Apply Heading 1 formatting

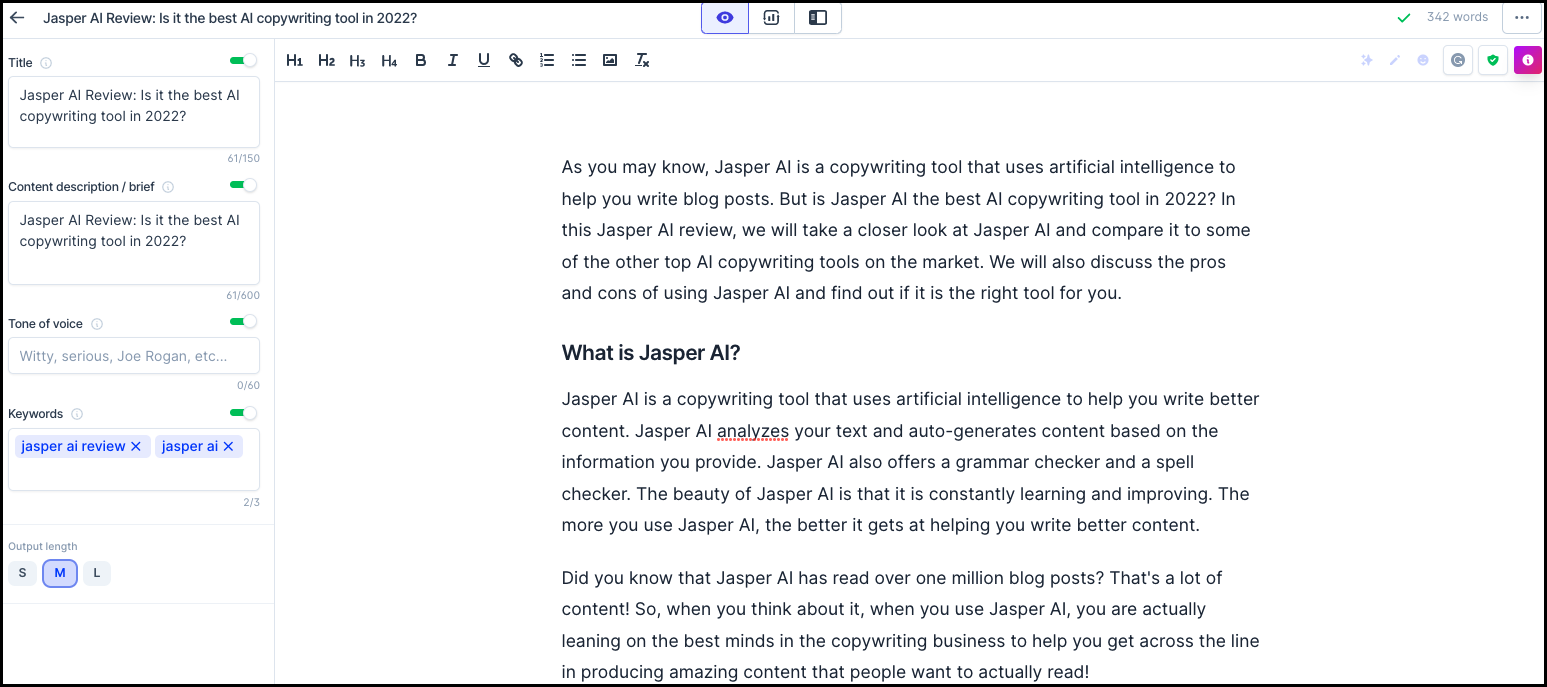point(294,60)
